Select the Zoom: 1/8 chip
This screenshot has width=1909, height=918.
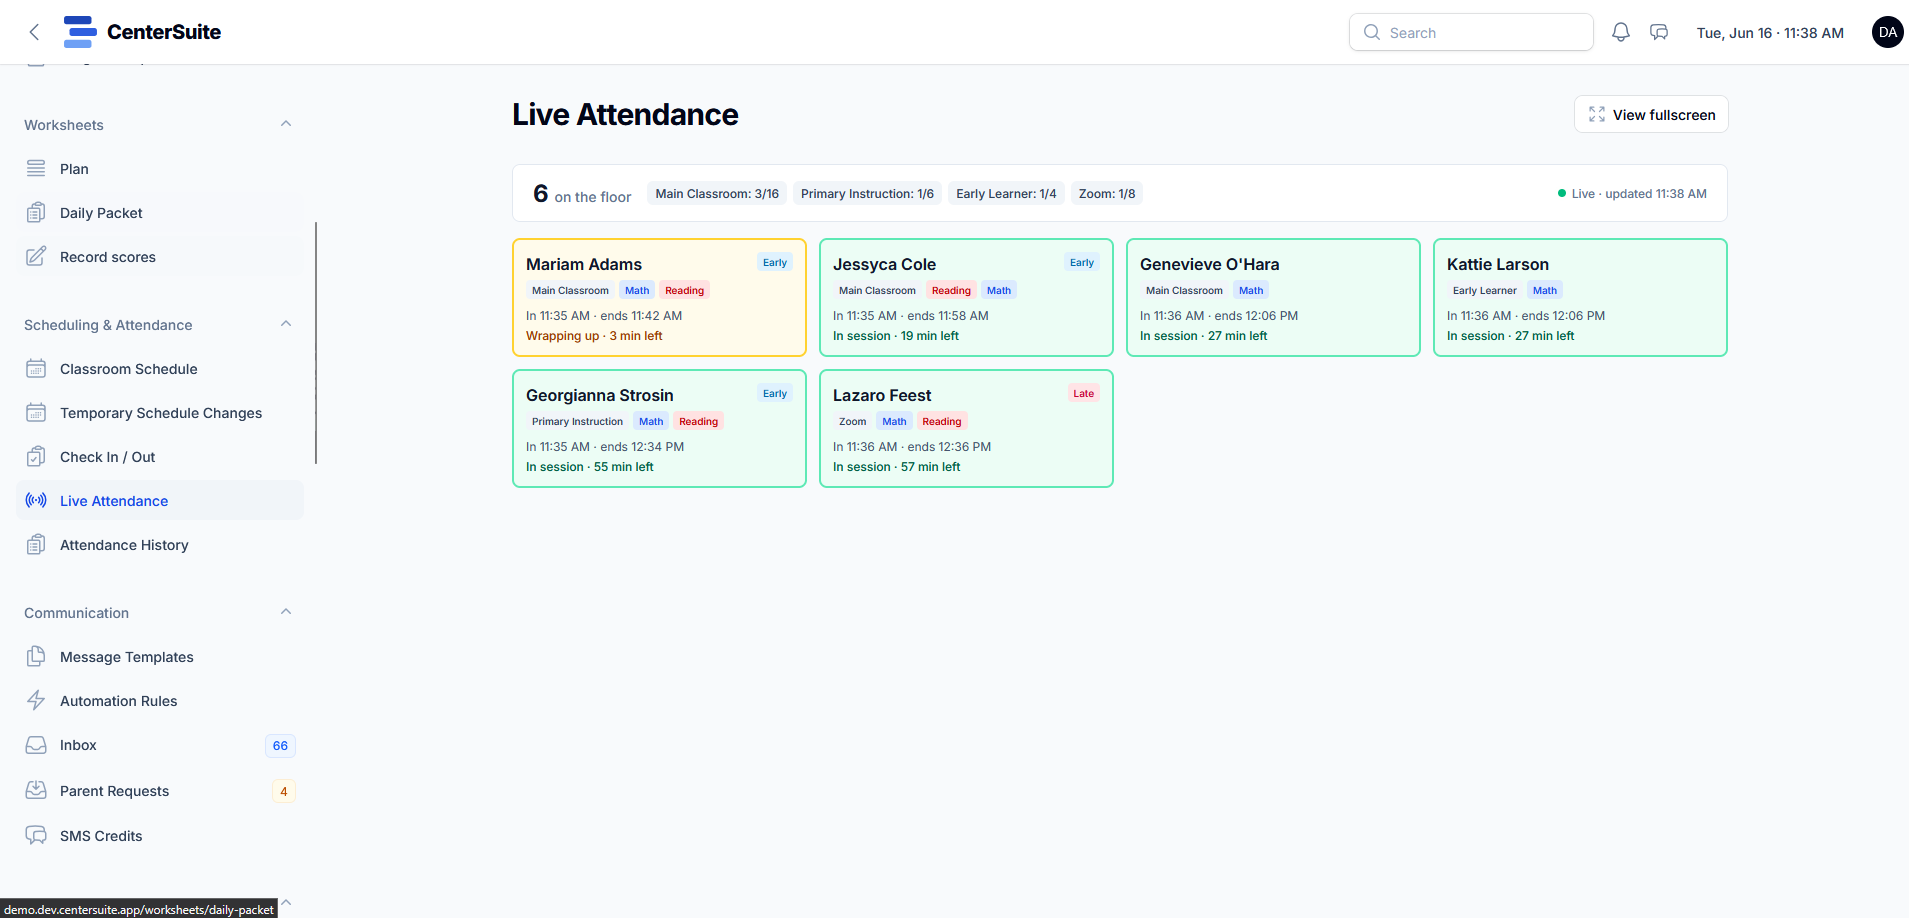coord(1107,194)
